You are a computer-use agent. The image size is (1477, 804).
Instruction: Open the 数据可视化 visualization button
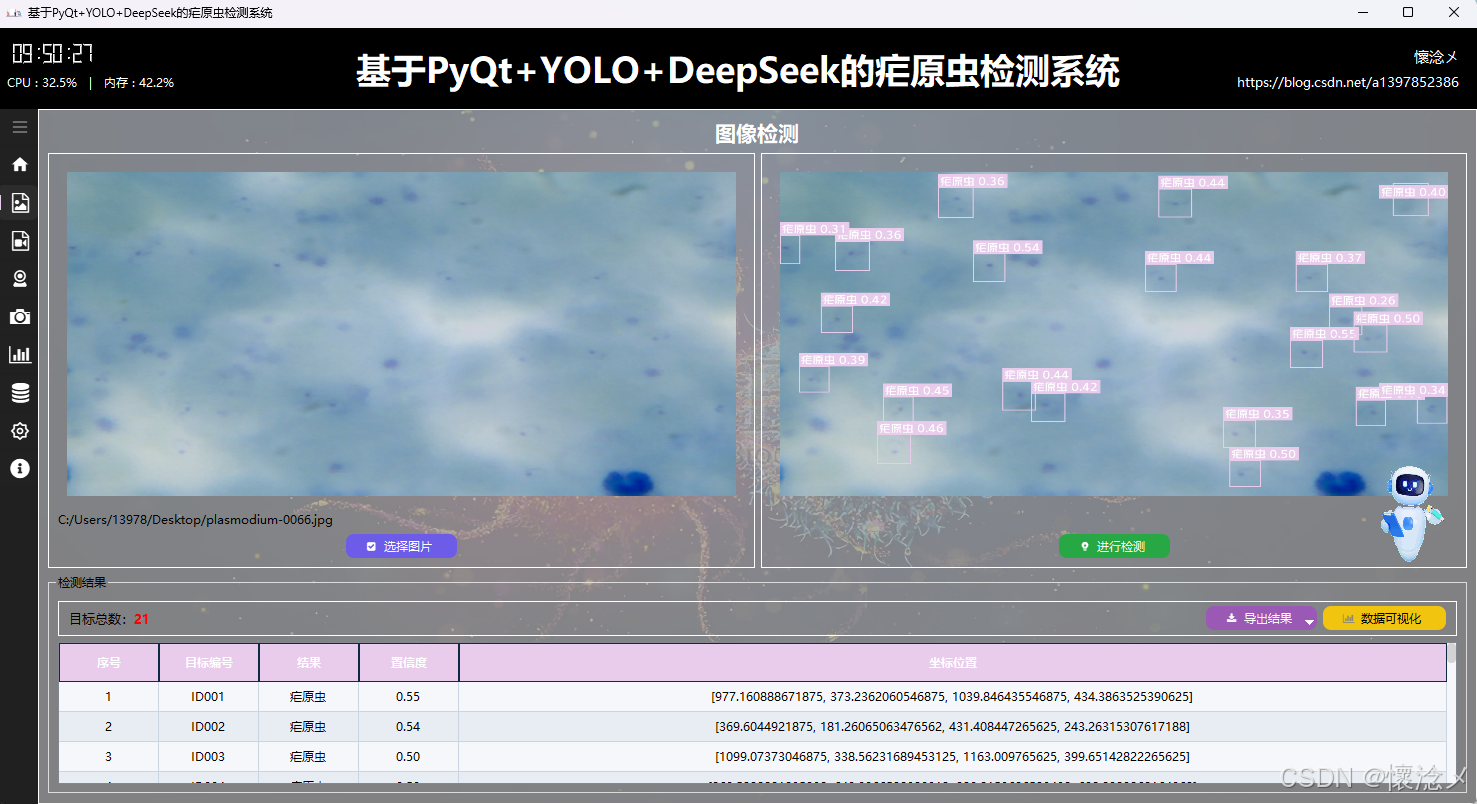(1384, 619)
